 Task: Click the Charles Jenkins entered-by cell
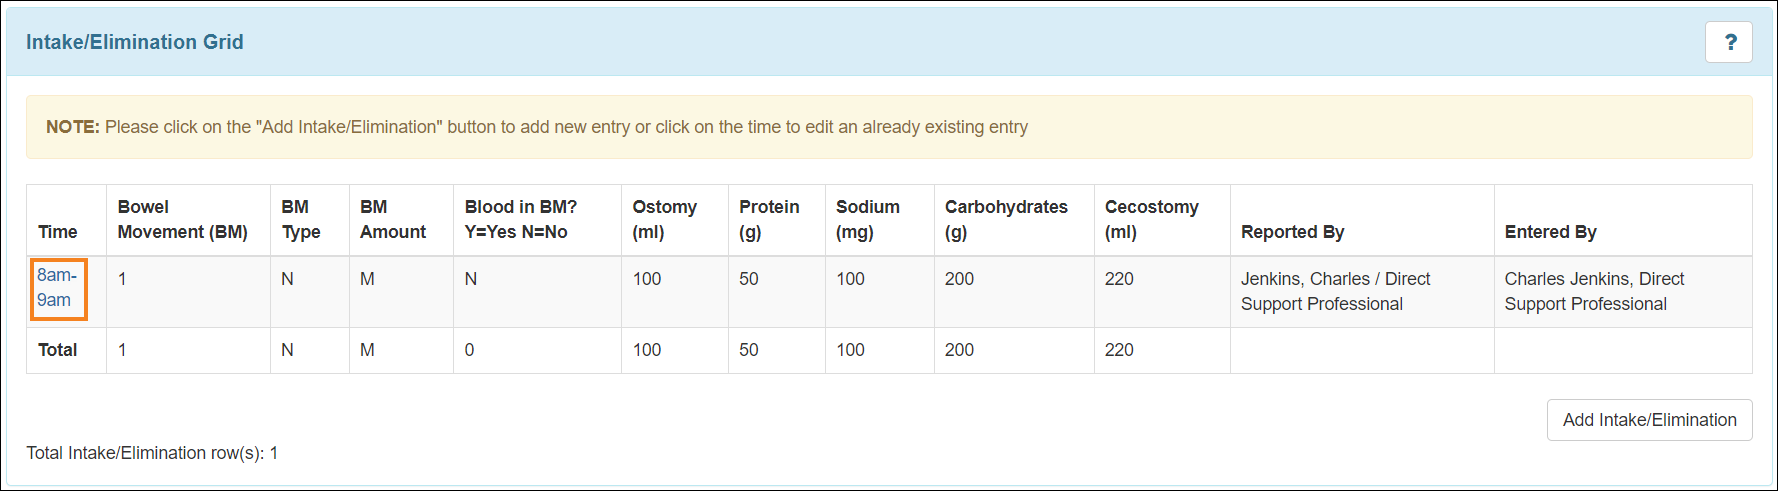[x=1594, y=291]
